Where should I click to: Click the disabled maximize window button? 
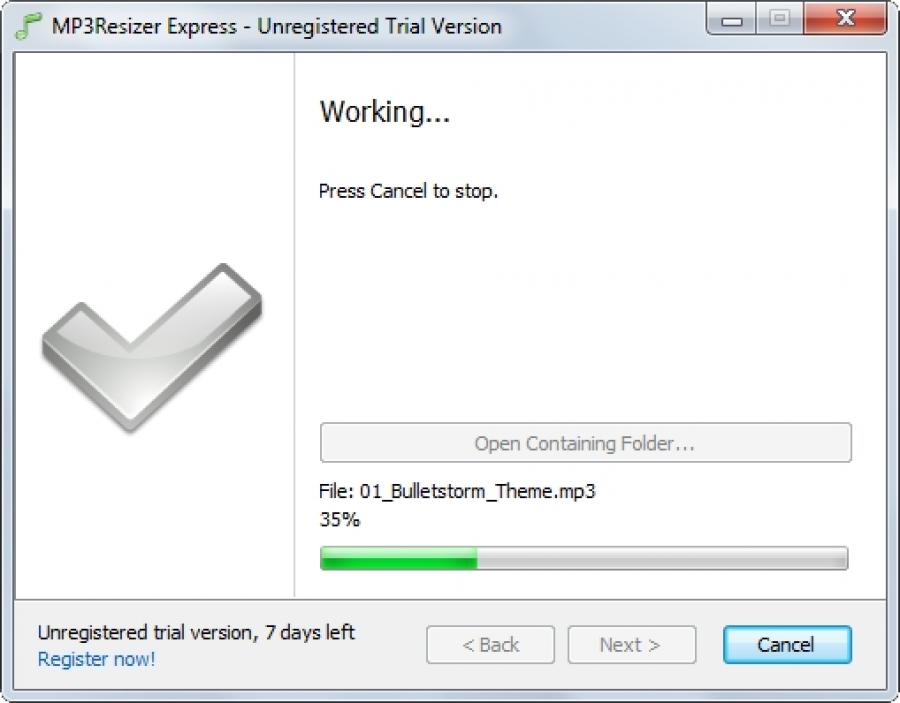[779, 19]
